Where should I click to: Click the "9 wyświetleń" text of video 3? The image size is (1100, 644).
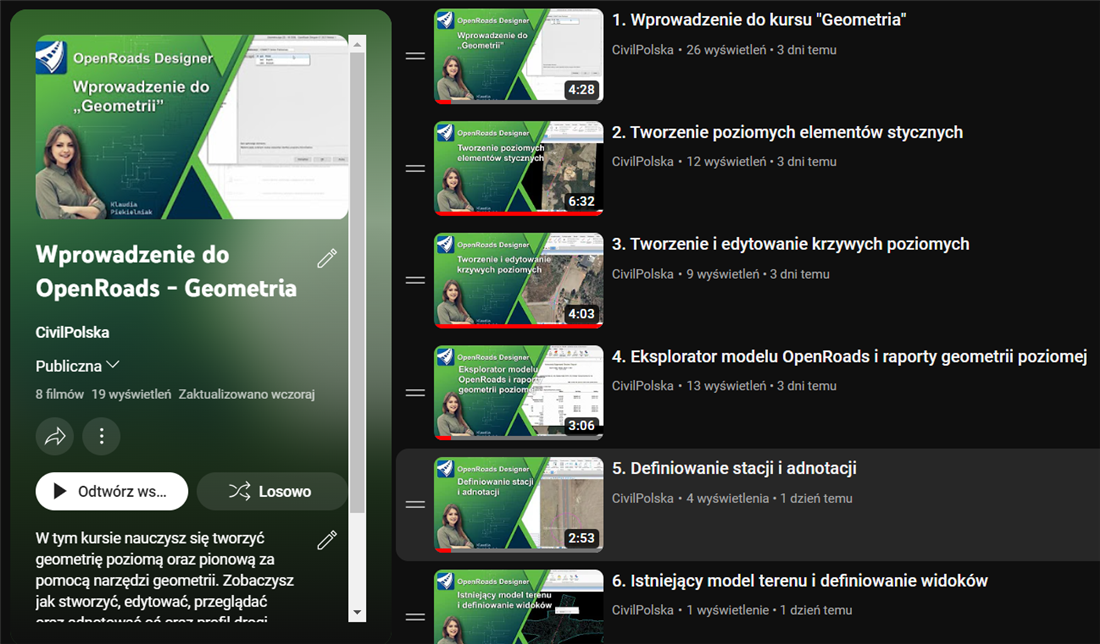[723, 274]
